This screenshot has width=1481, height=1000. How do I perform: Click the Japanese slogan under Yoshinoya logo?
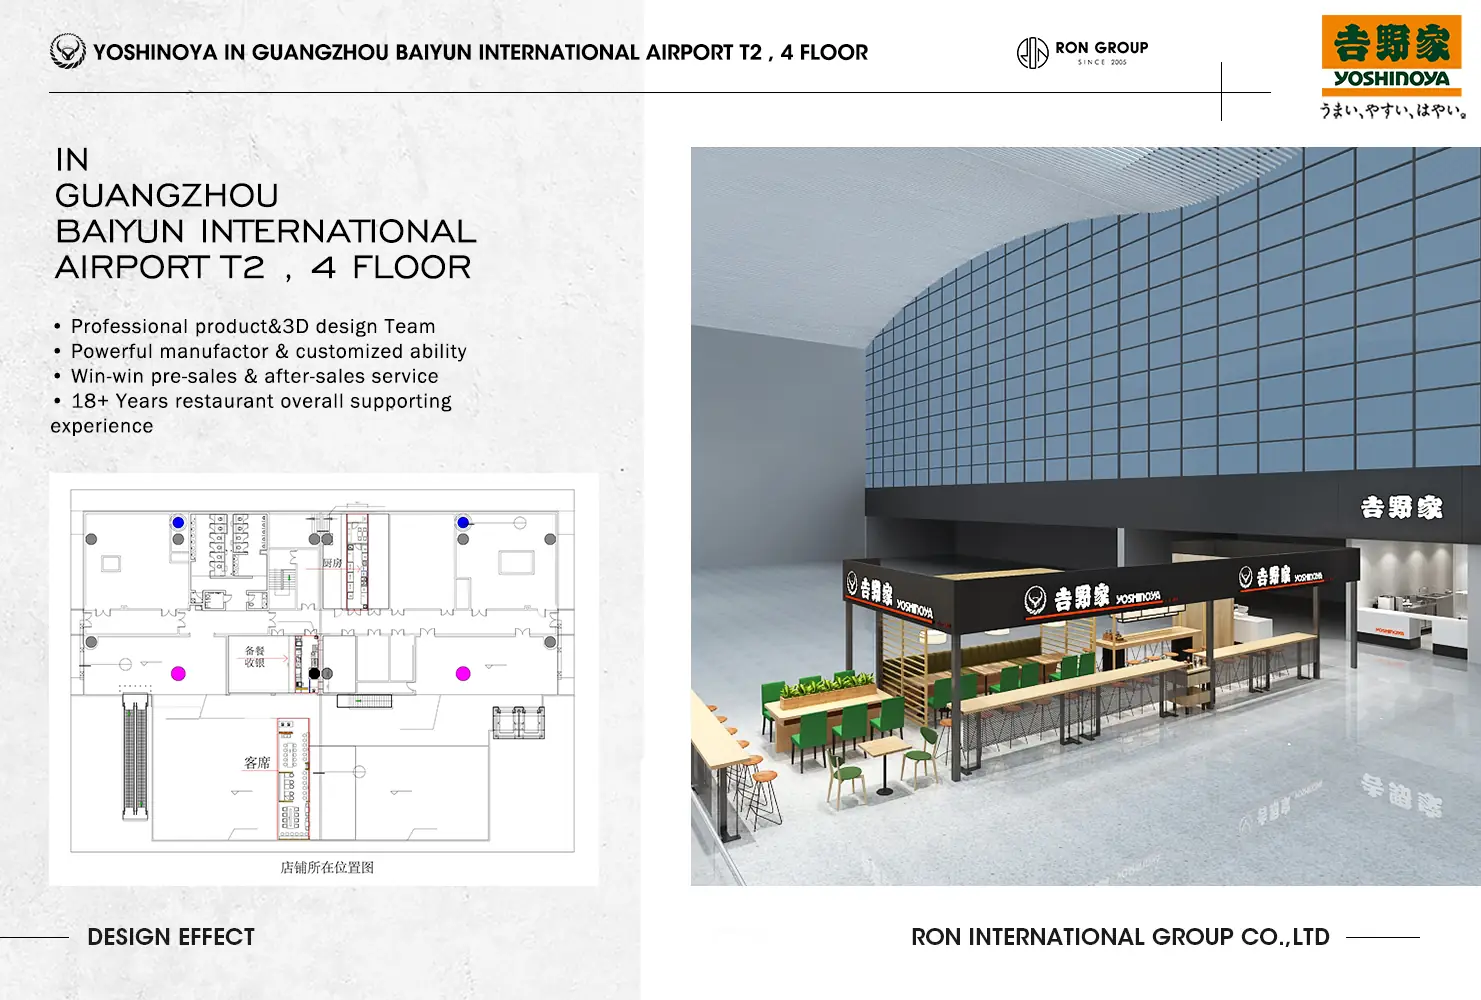1392,110
